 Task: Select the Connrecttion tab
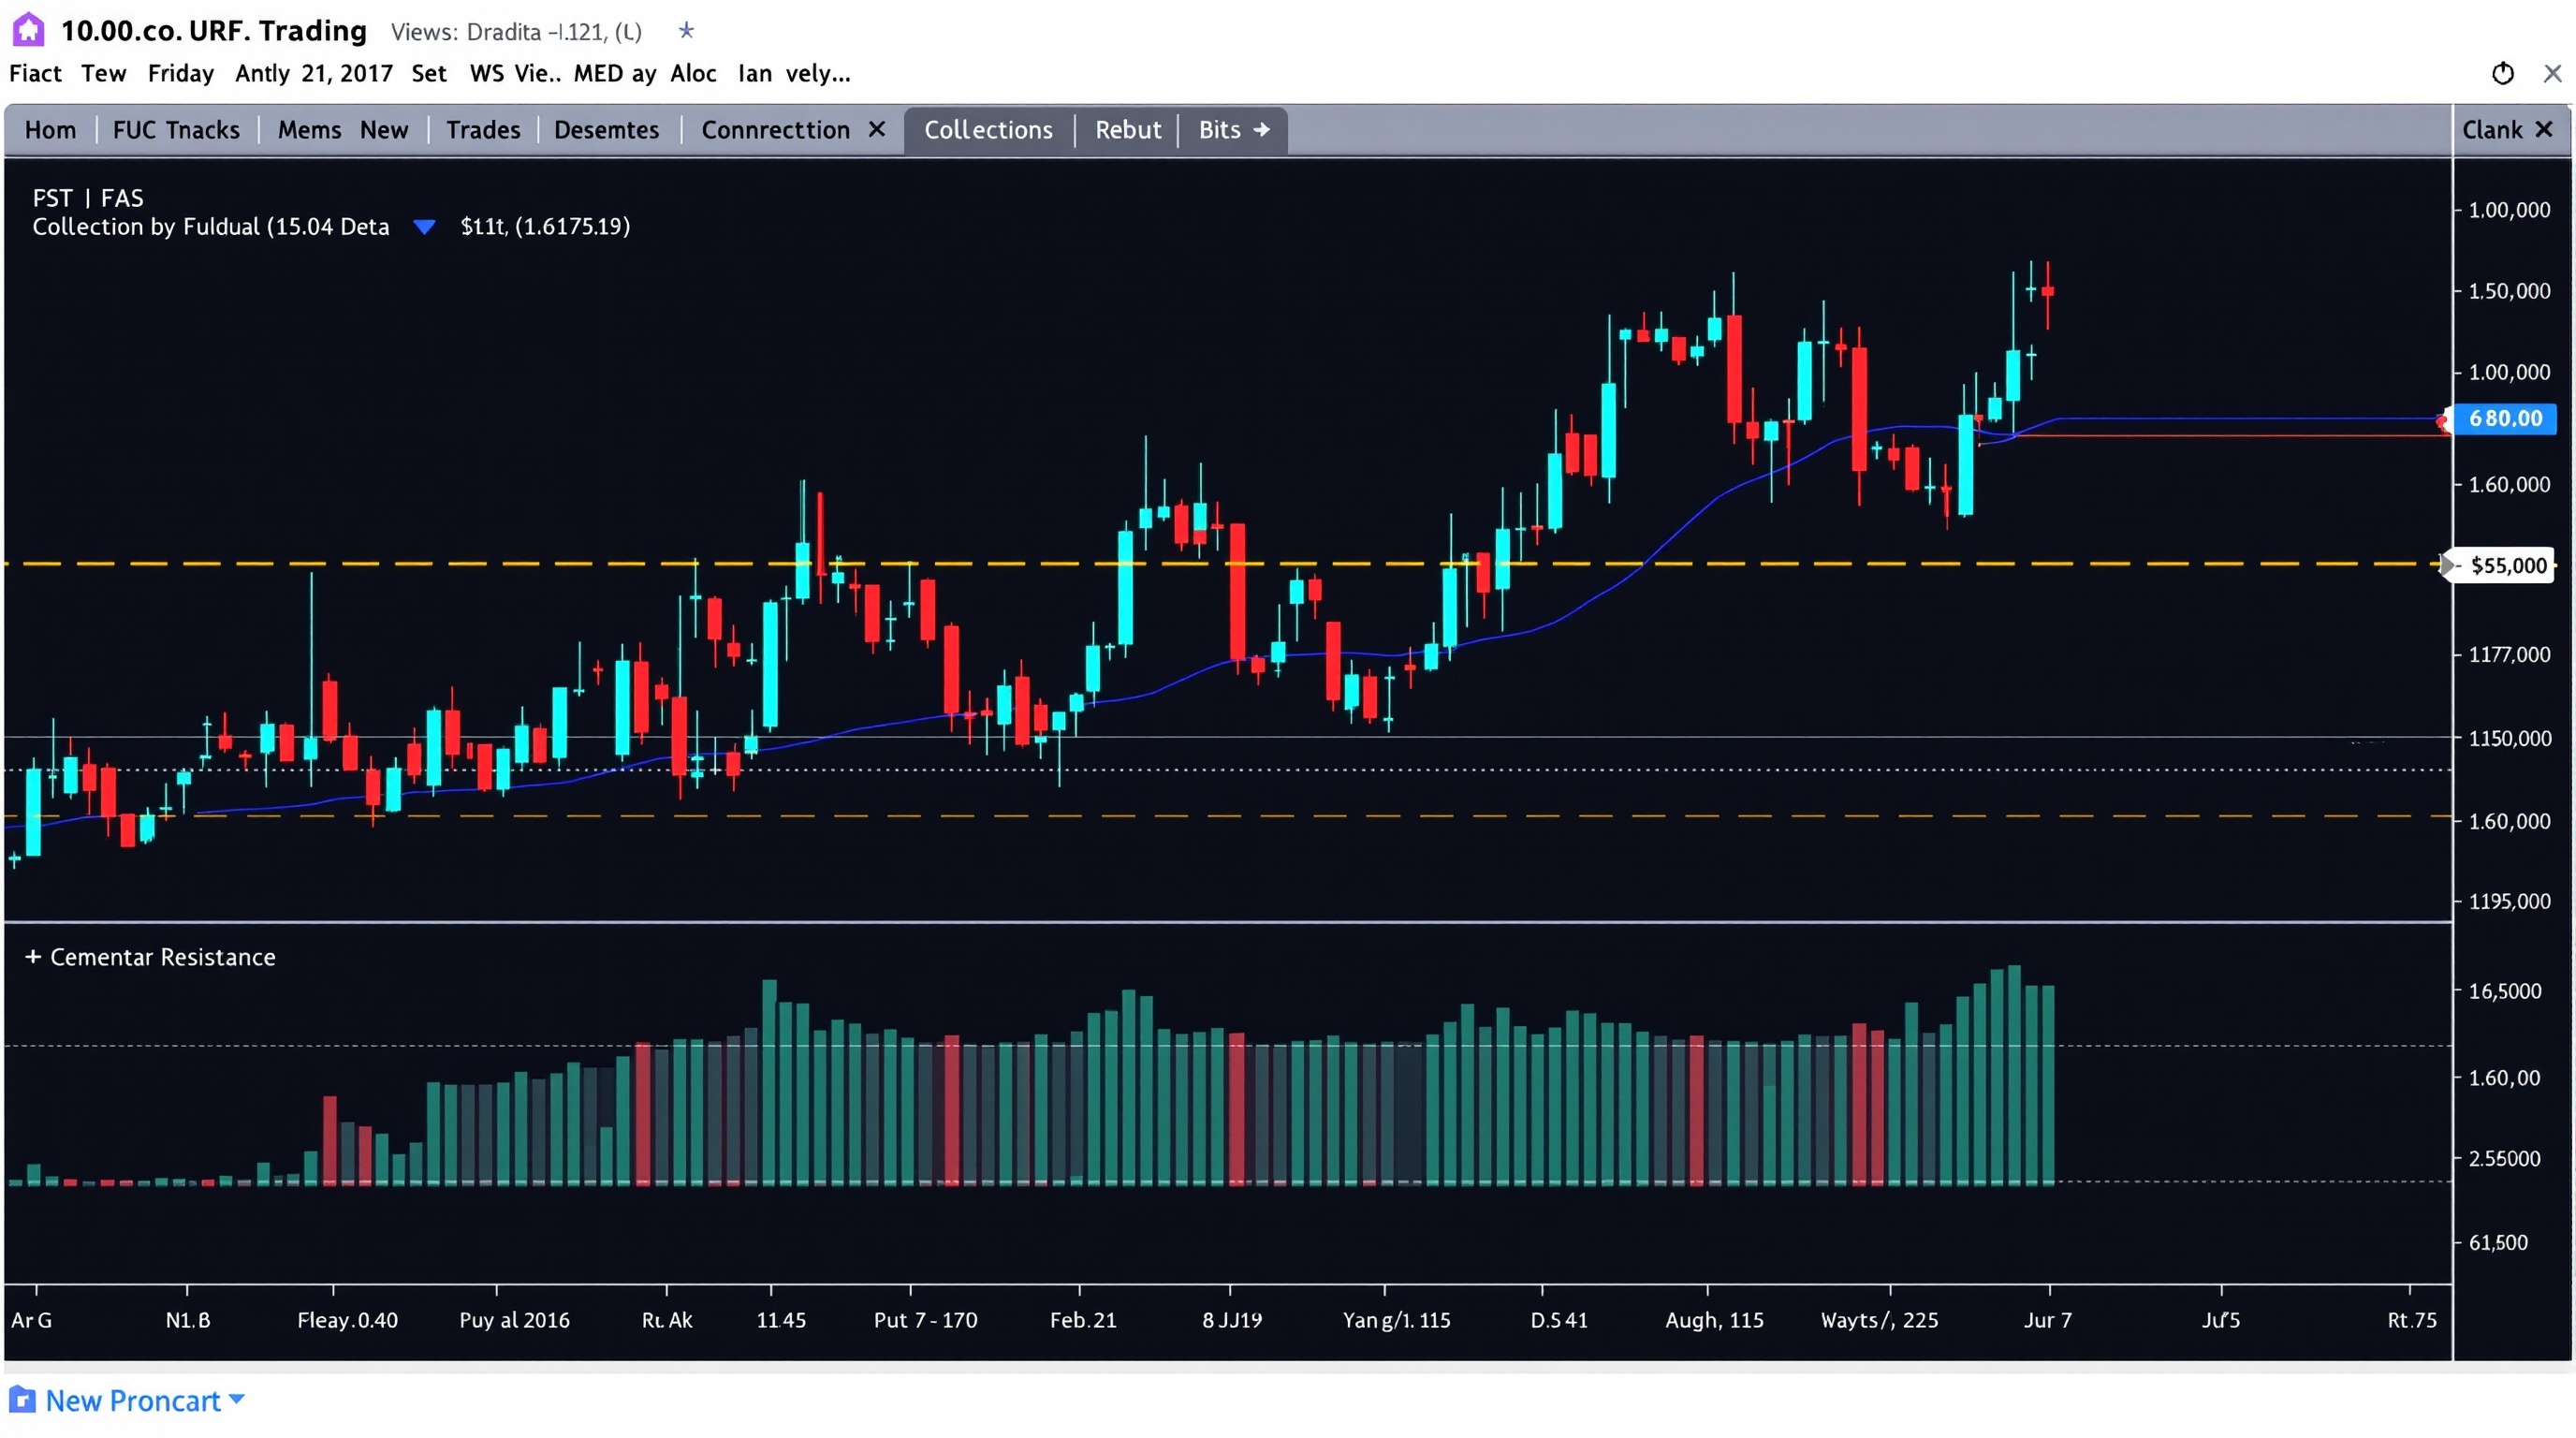[776, 130]
